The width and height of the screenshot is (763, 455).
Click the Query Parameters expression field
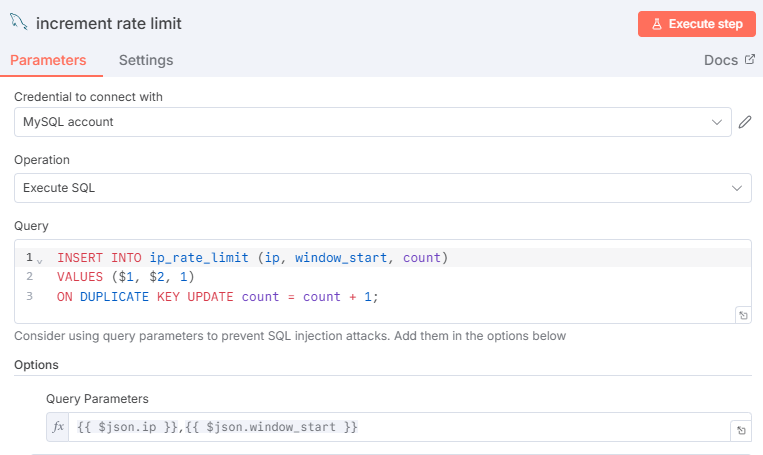tap(399, 427)
